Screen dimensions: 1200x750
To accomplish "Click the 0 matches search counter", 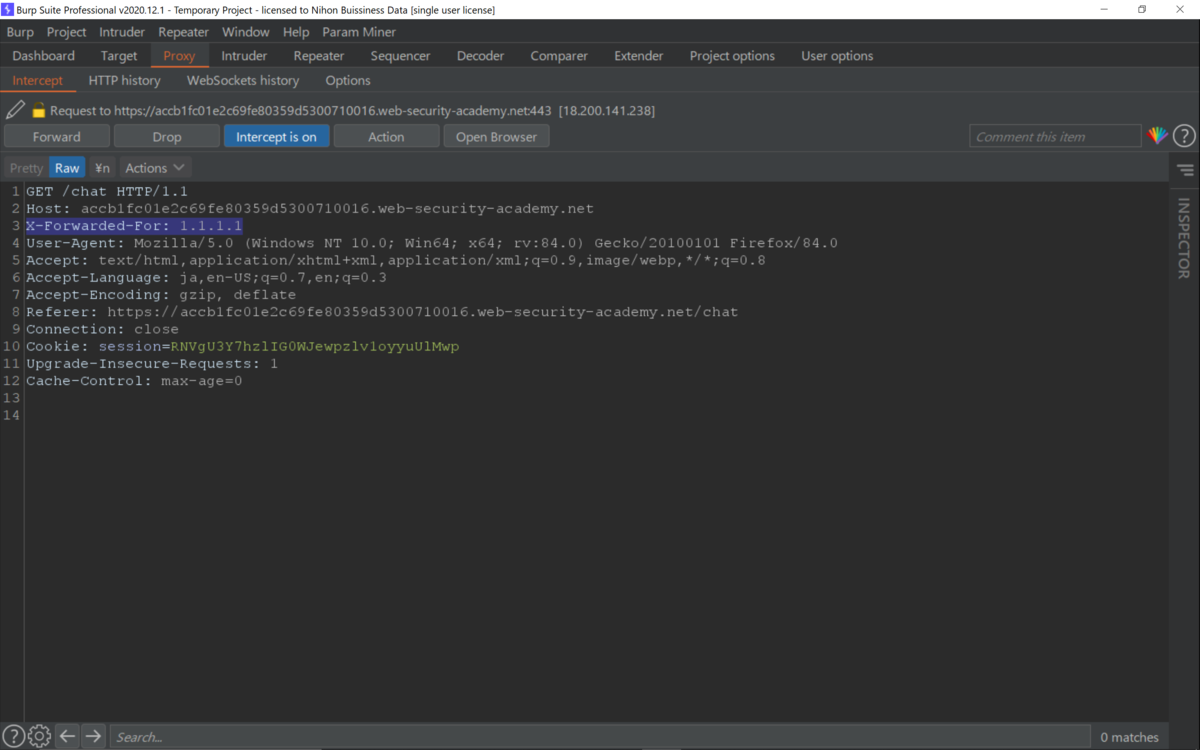I will click(1129, 737).
